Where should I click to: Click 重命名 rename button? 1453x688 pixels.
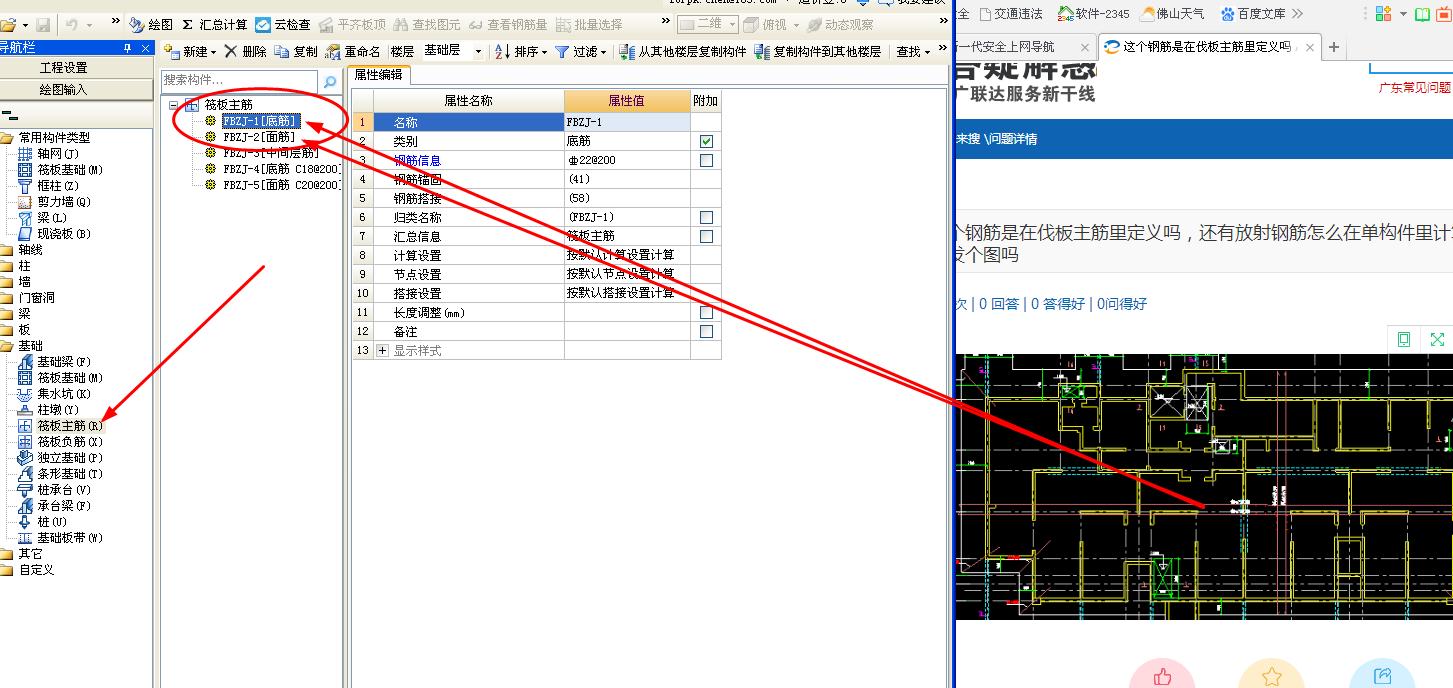pyautogui.click(x=353, y=51)
